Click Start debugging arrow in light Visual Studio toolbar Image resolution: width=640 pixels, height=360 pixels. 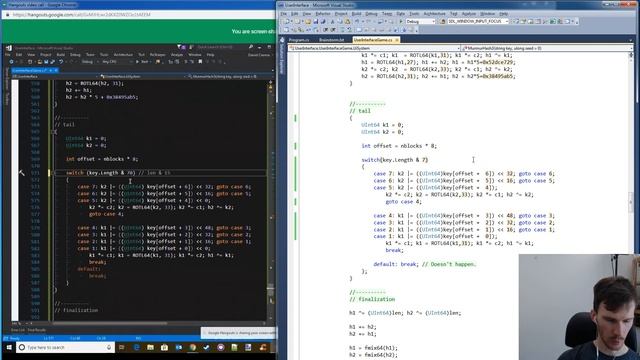tap(401, 22)
